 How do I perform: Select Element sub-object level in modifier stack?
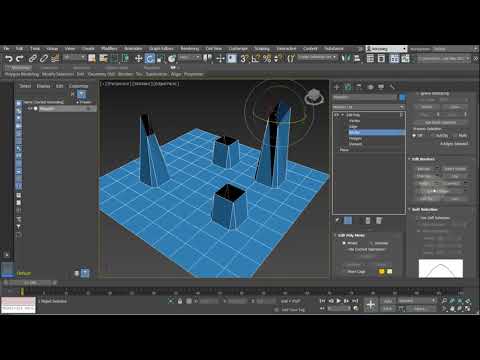[x=355, y=144]
